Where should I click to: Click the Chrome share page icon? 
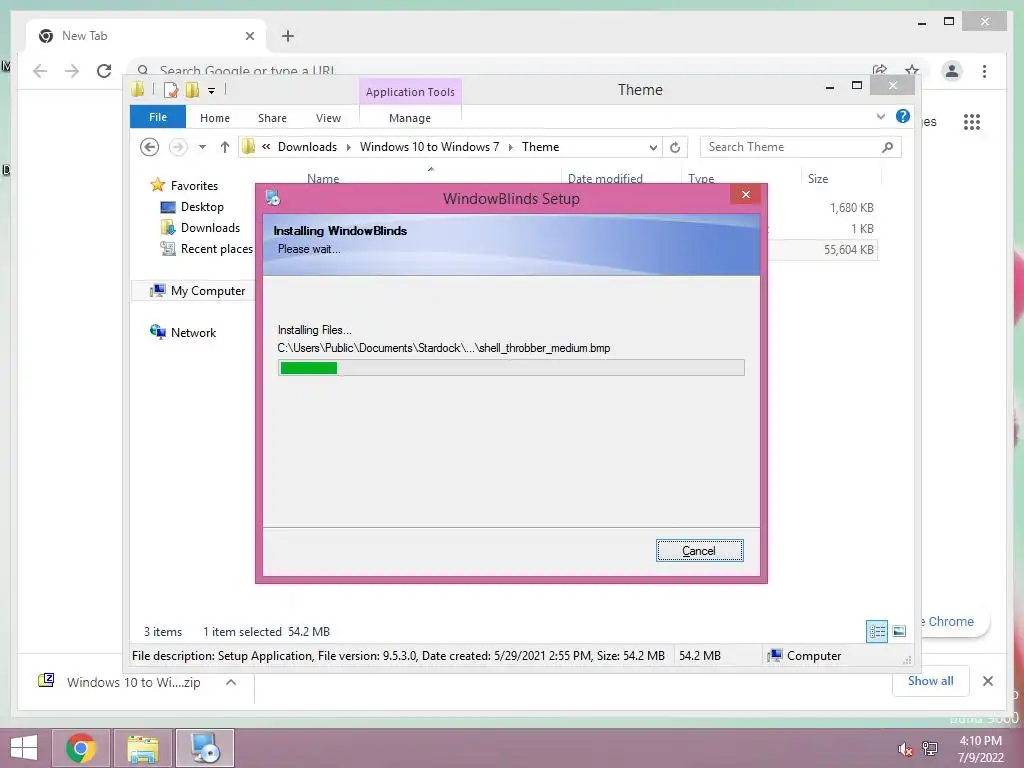(880, 70)
